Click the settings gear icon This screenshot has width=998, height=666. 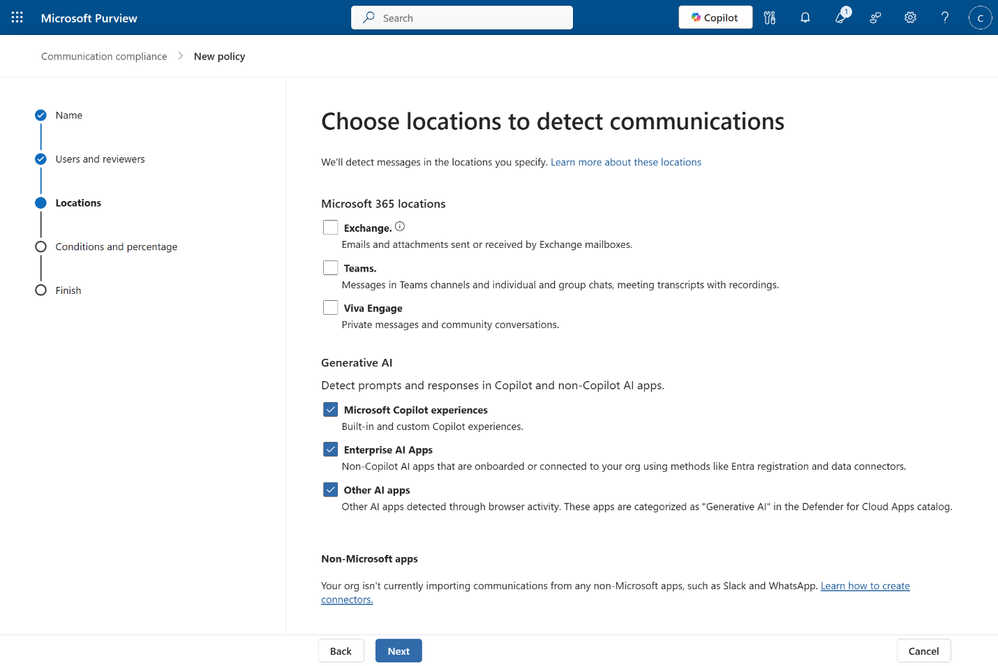(910, 17)
